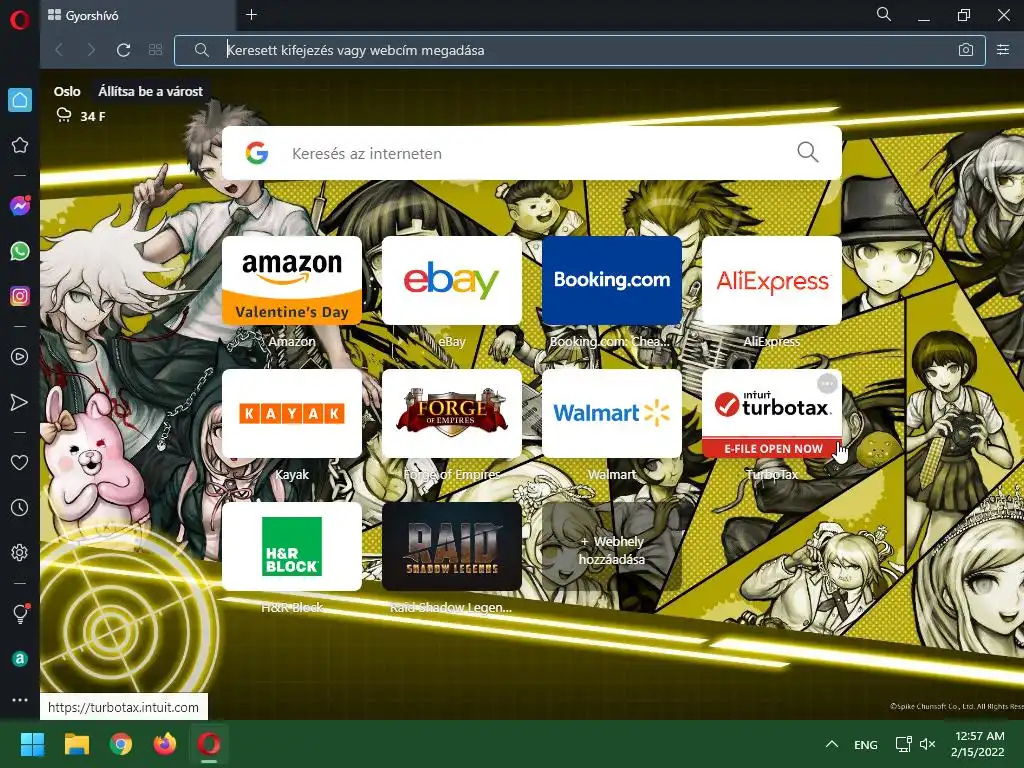
Task: Reload the current page
Action: click(123, 50)
